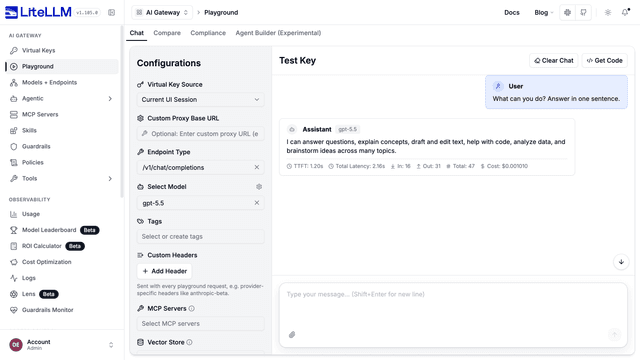The width and height of the screenshot is (640, 360).
Task: Click Playground breadcrumb text
Action: (x=221, y=13)
